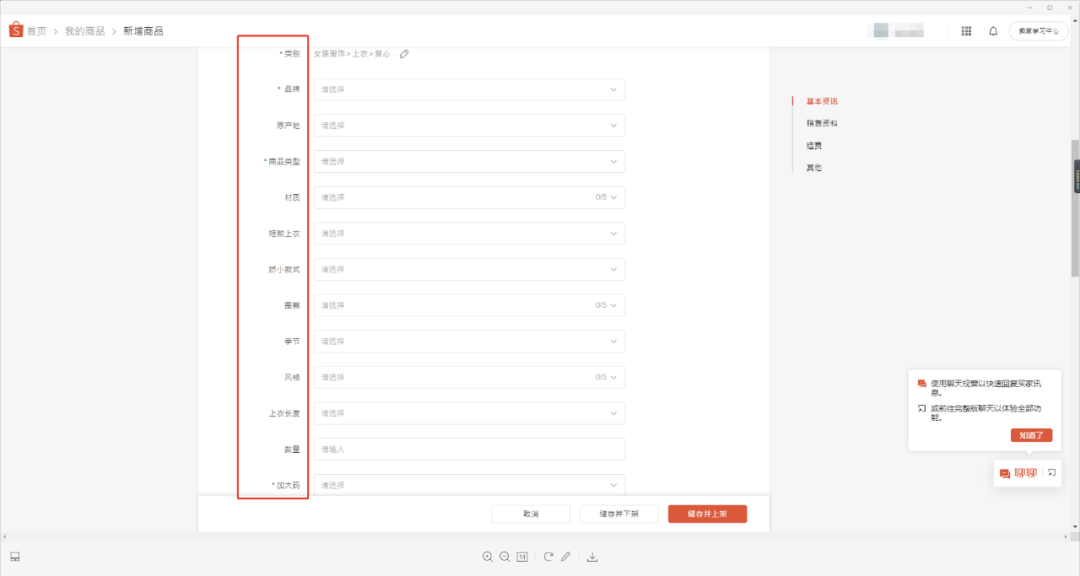This screenshot has height=576, width=1080.
Task: Expand the 原产地 selector
Action: tap(470, 125)
